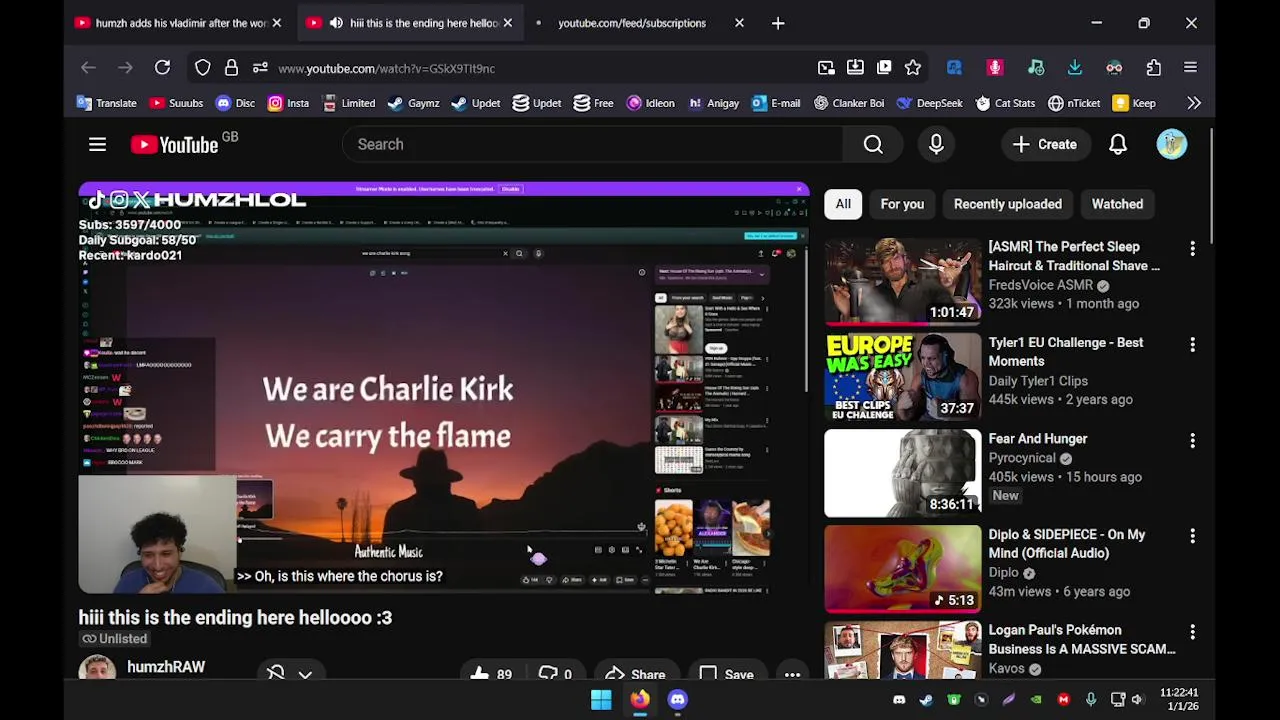Click the address bar install download icon
Image resolution: width=1280 pixels, height=720 pixels.
pyautogui.click(x=855, y=68)
